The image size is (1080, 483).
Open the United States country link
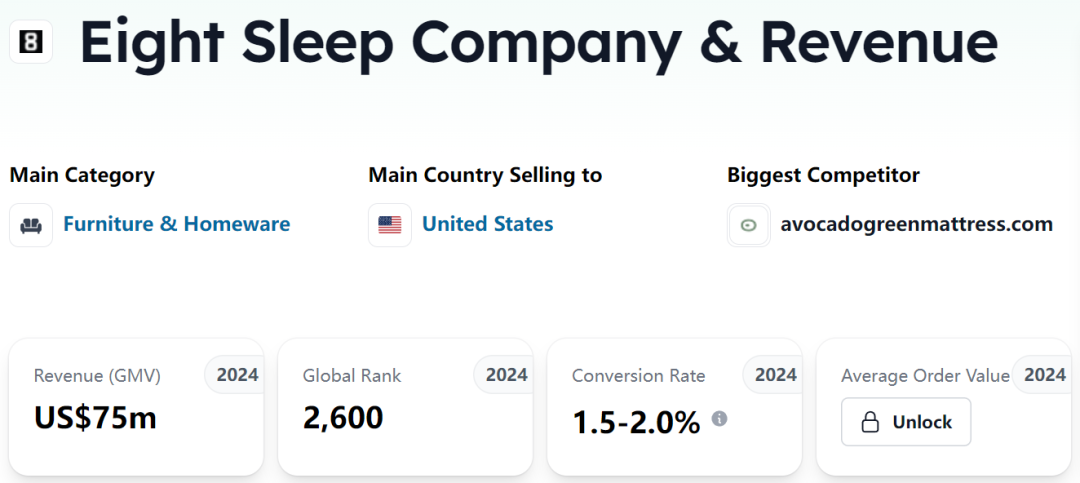487,224
